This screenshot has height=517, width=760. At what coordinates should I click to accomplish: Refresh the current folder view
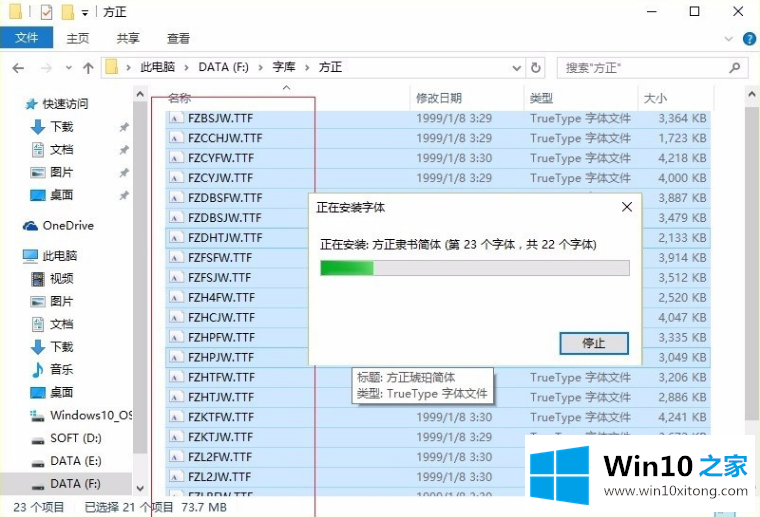536,68
